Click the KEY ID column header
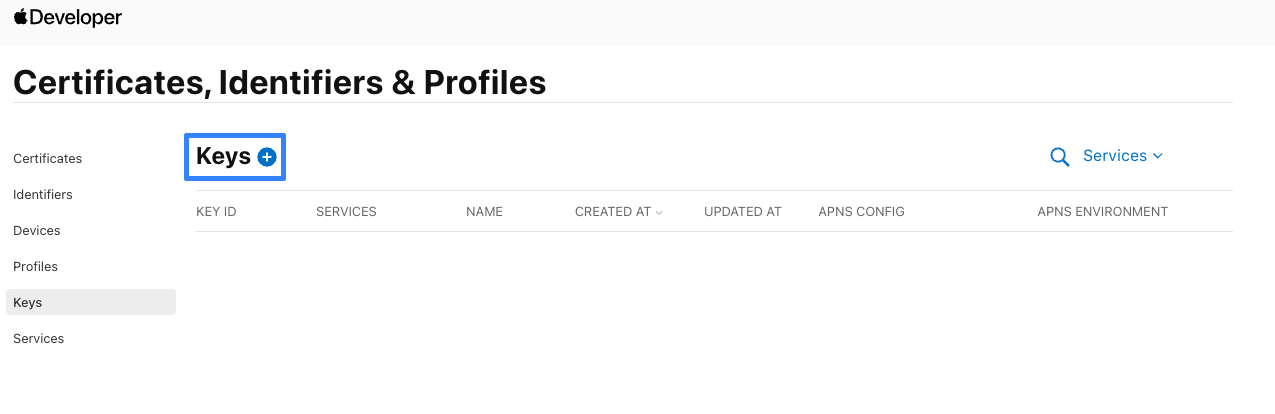The image size is (1275, 414). tap(216, 212)
